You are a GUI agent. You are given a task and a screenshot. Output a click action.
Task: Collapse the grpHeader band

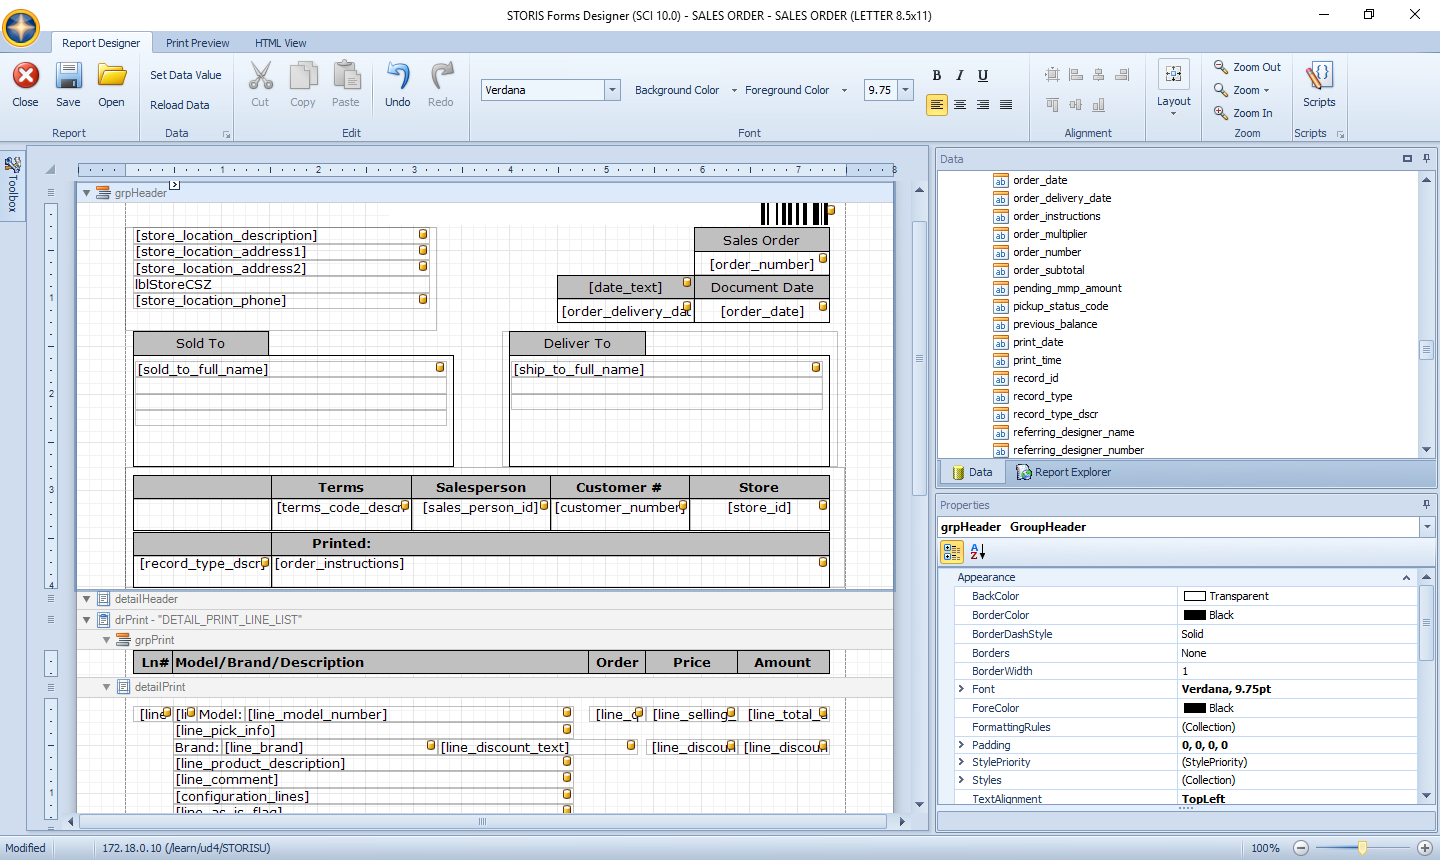click(86, 193)
